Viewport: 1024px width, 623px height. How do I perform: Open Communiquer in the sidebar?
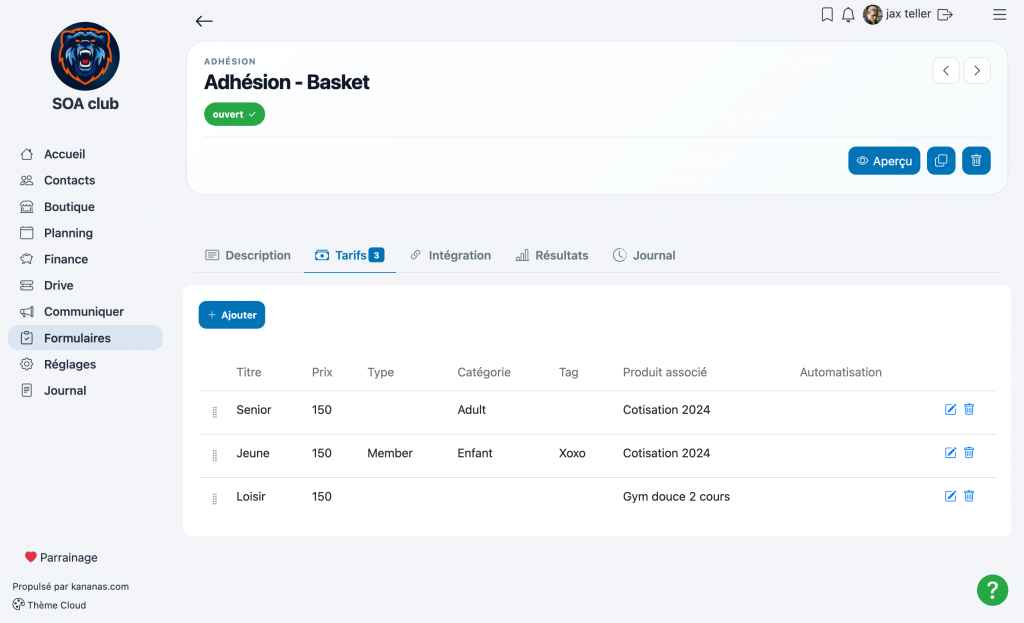click(x=85, y=312)
